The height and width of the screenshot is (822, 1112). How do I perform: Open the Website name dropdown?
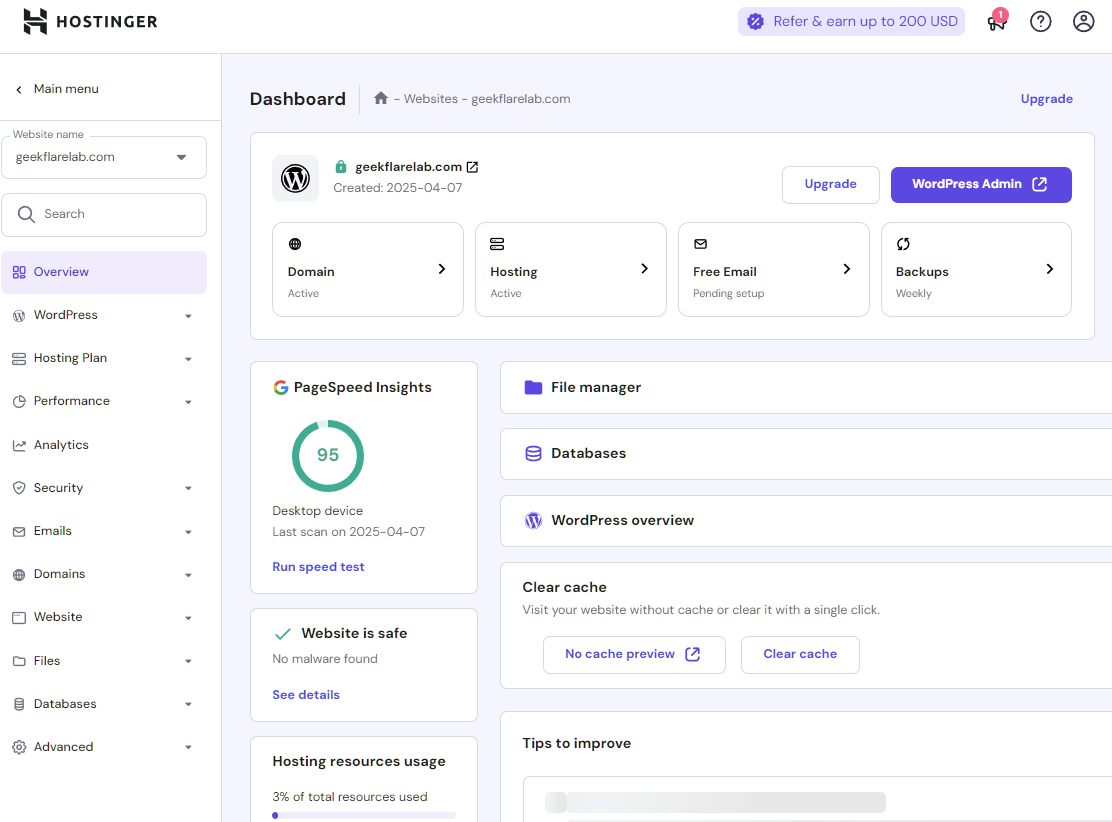pyautogui.click(x=181, y=157)
